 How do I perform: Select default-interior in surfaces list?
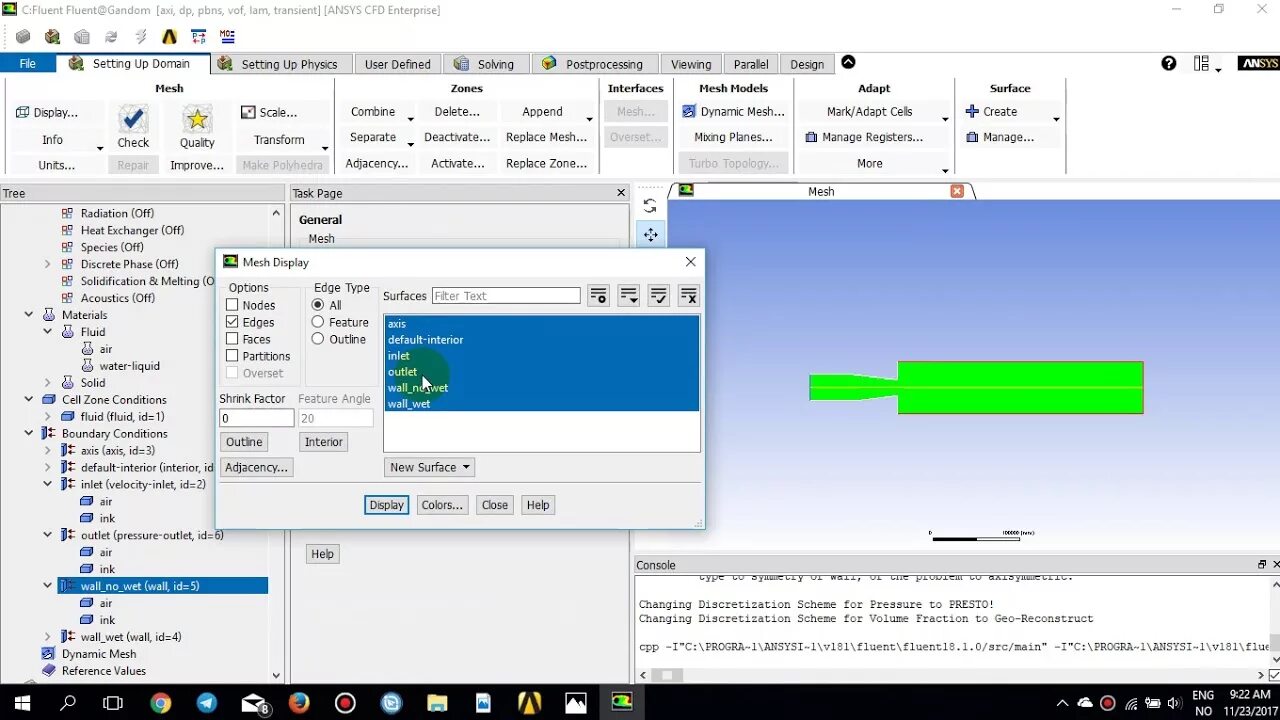click(541, 340)
